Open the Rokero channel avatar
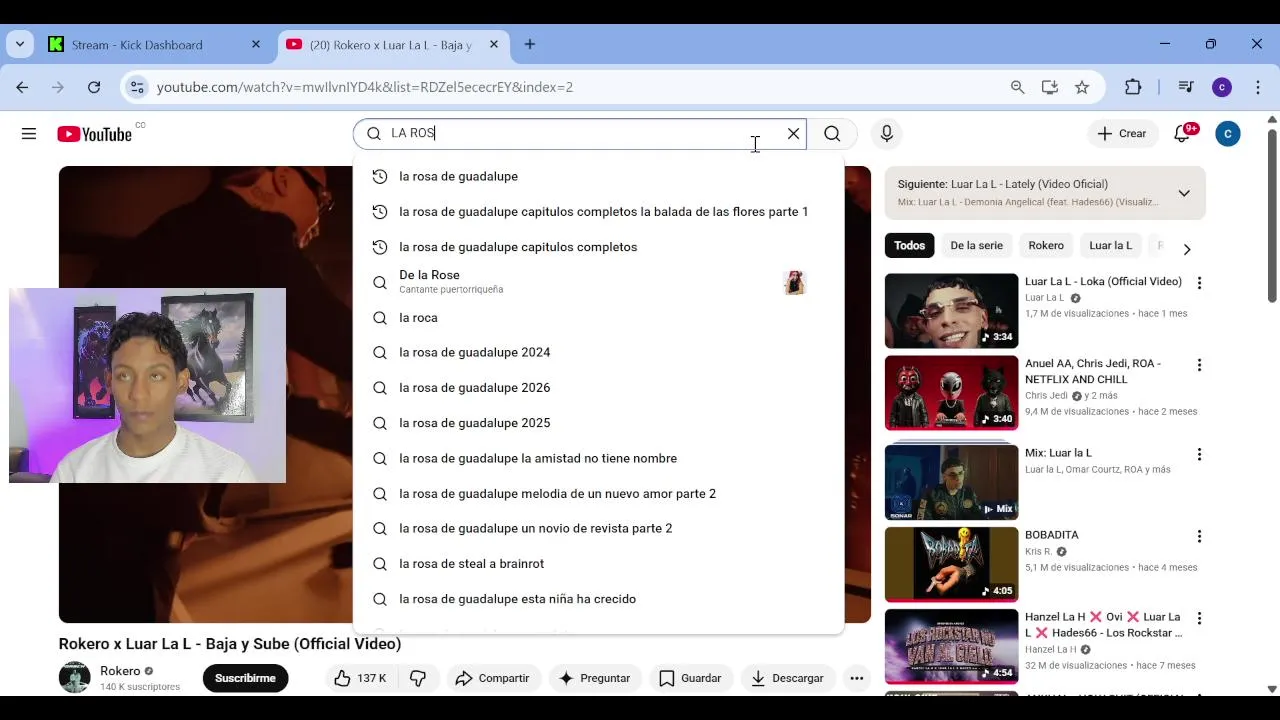The height and width of the screenshot is (720, 1280). click(x=75, y=677)
